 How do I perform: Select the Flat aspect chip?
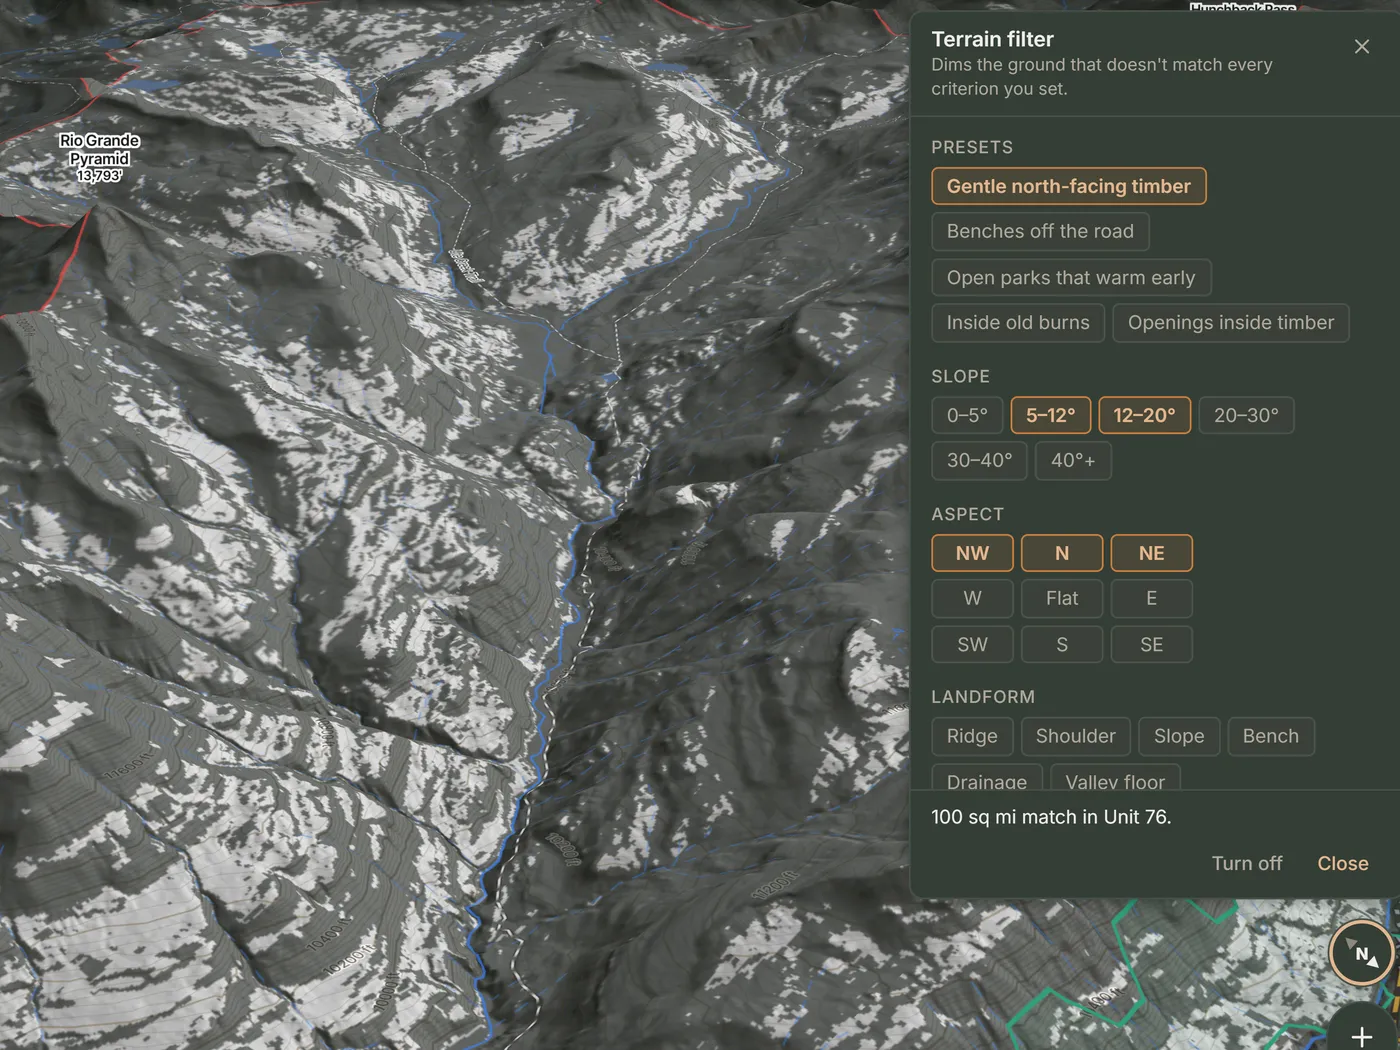[1062, 598]
